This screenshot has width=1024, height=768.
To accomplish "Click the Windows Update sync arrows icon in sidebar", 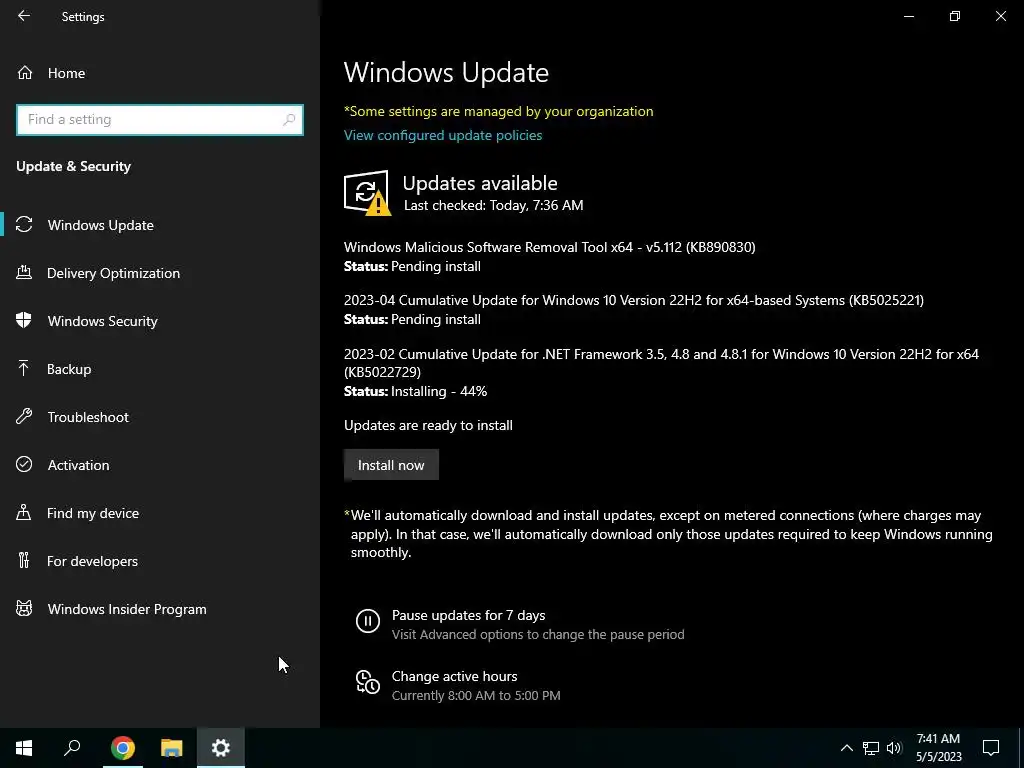I will (24, 225).
